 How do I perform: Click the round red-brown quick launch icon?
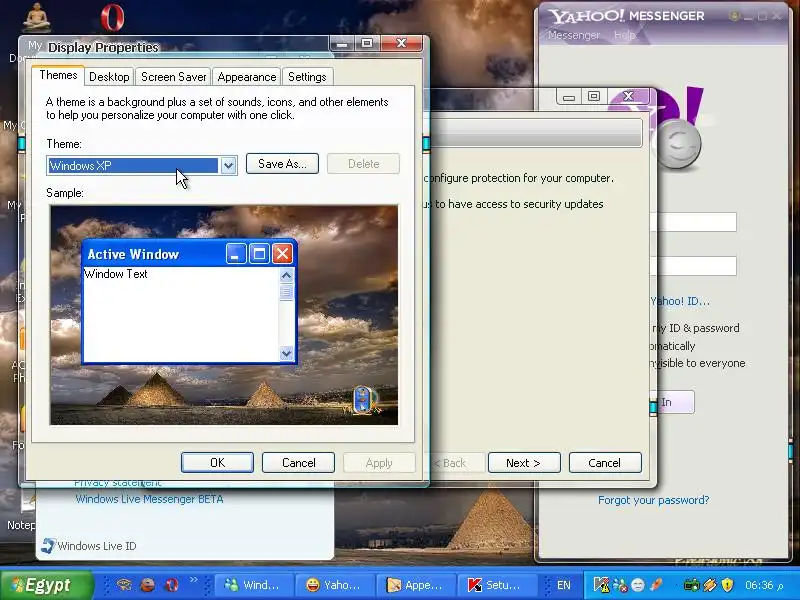(148, 585)
